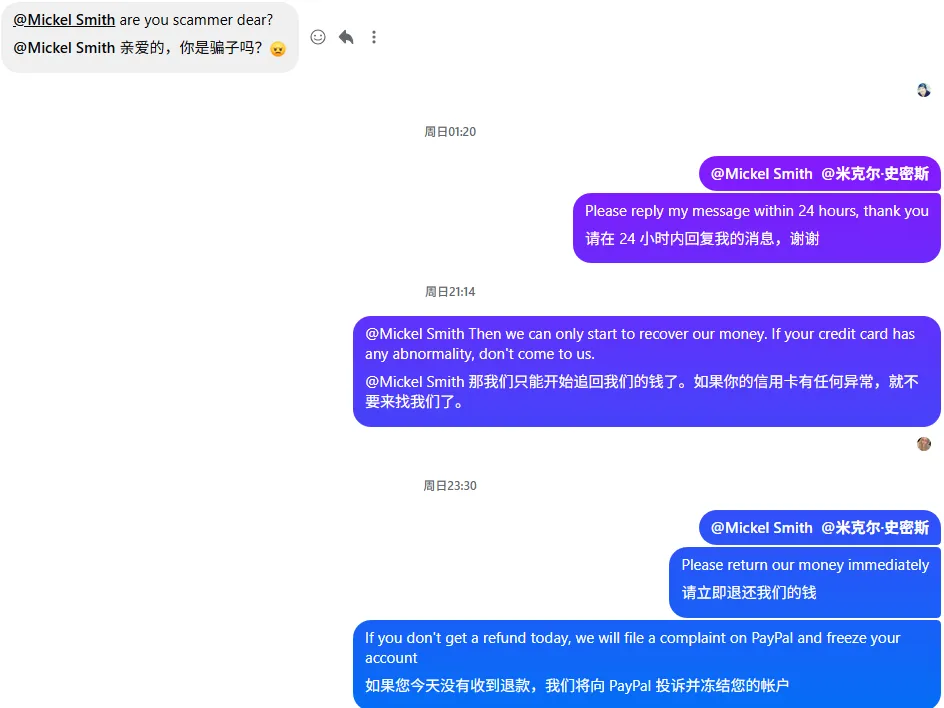This screenshot has height=708, width=944.
Task: Click the gray 'are you scammer dear?' bubble
Action: click(x=150, y=37)
